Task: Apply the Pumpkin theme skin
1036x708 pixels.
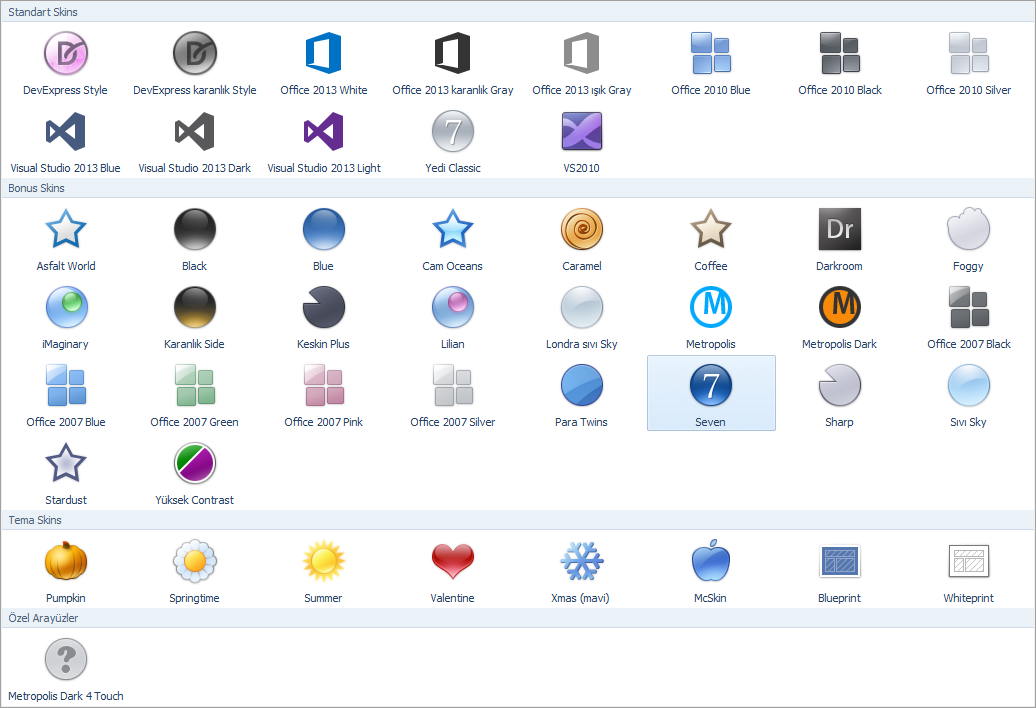Action: 65,570
